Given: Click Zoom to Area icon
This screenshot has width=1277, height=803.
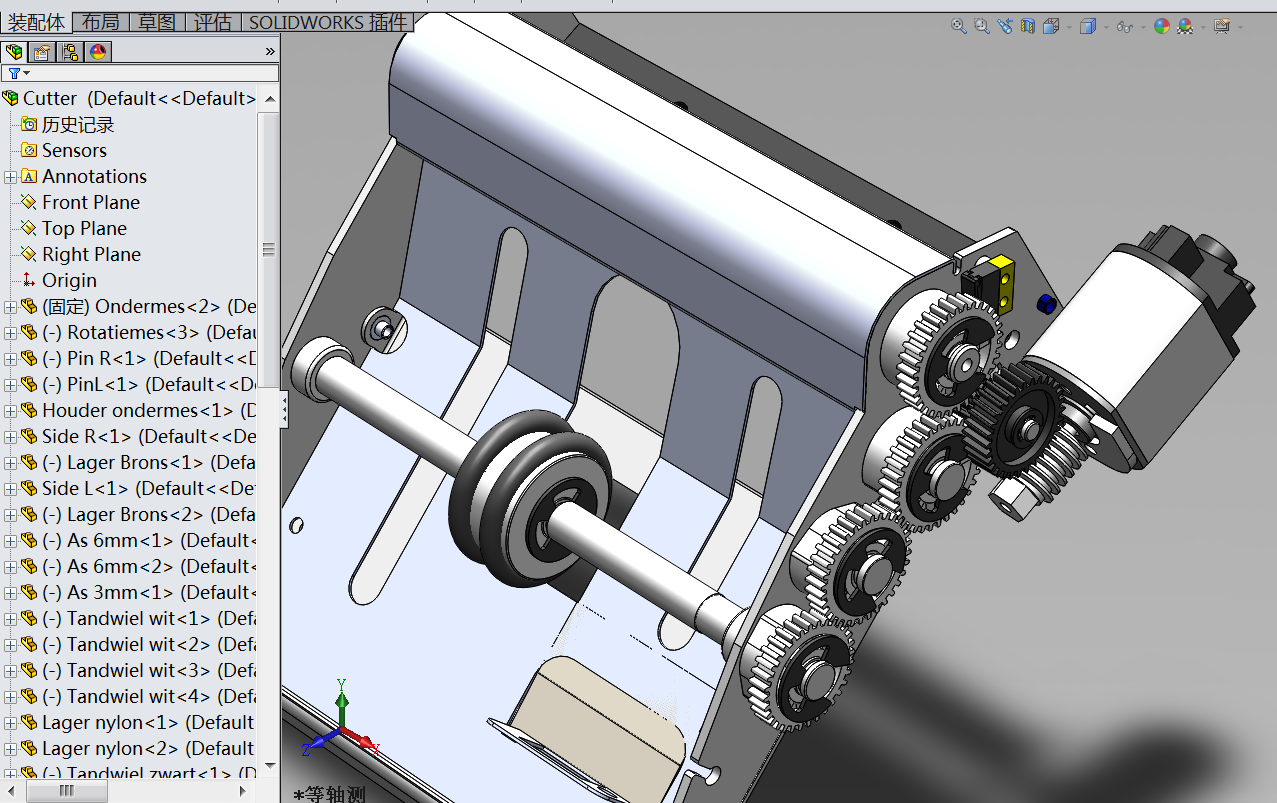Looking at the screenshot, I should (982, 27).
